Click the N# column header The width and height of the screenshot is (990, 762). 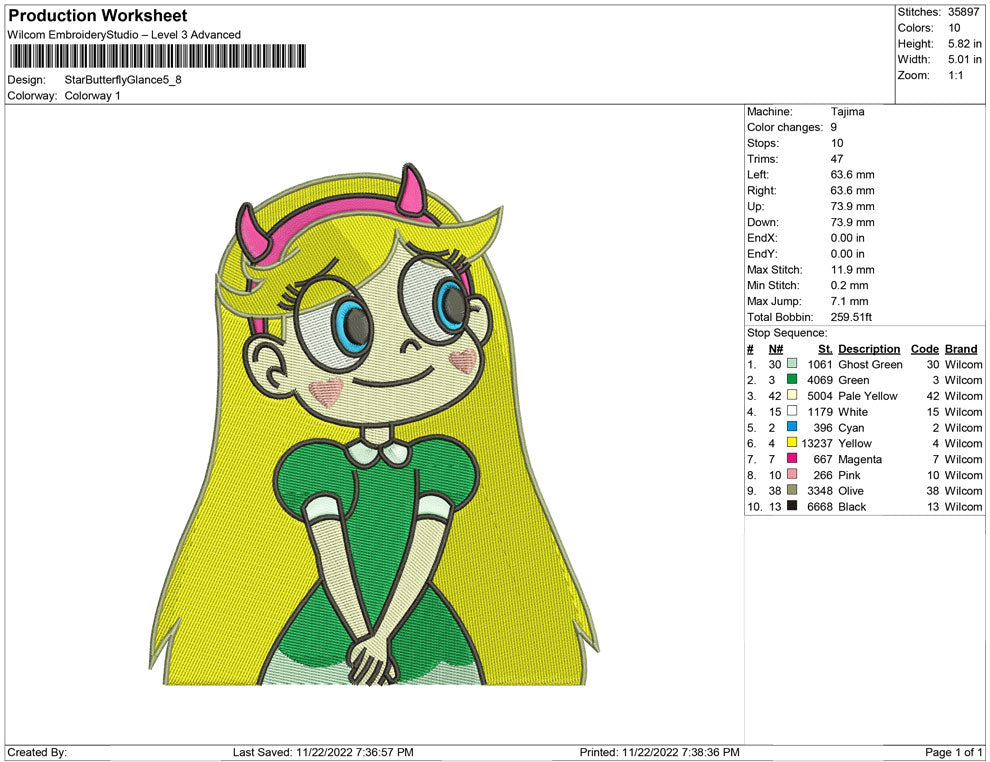click(x=775, y=349)
